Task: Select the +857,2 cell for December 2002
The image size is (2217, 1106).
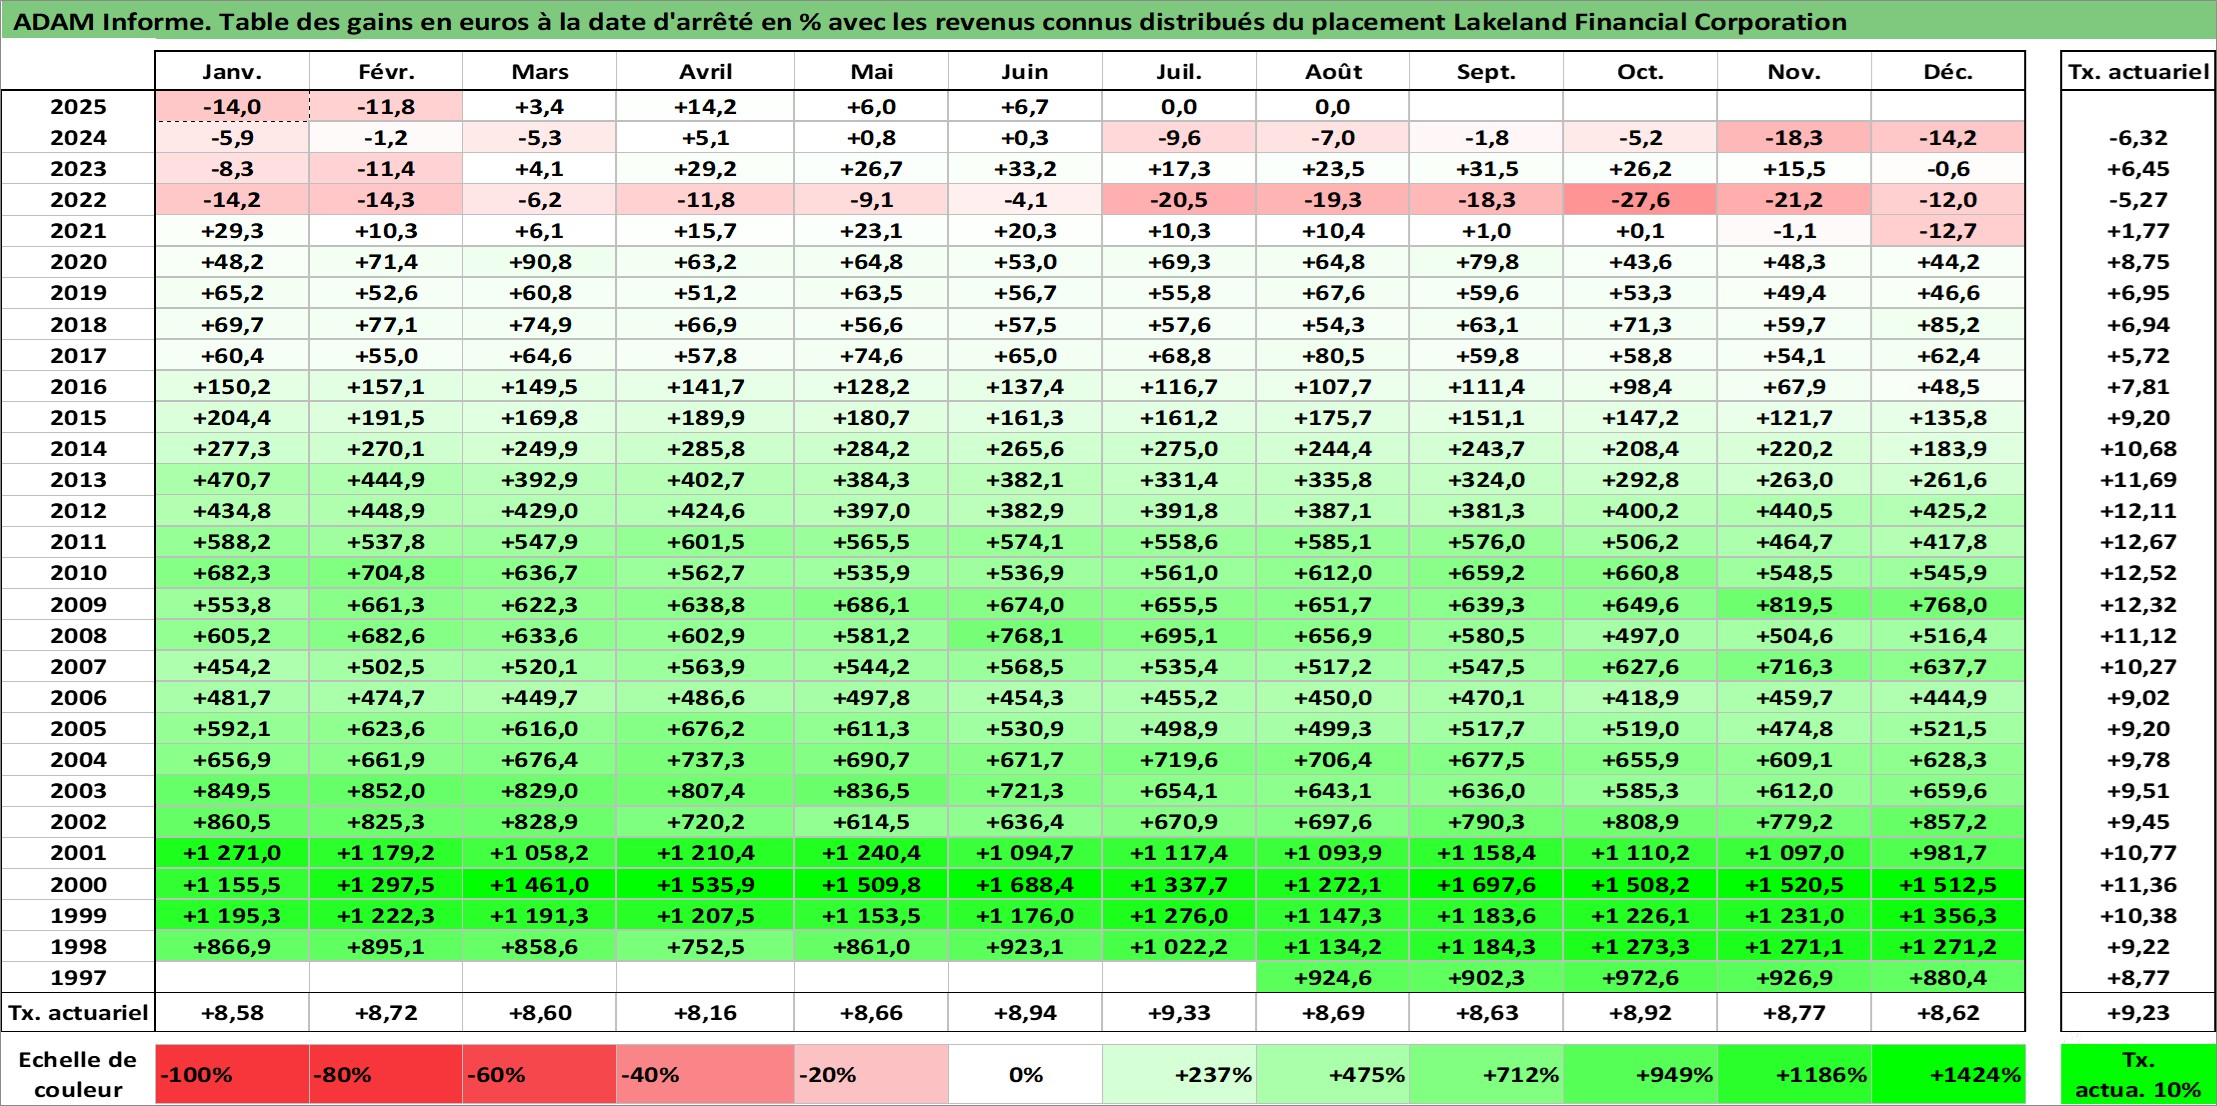Action: pos(1948,822)
